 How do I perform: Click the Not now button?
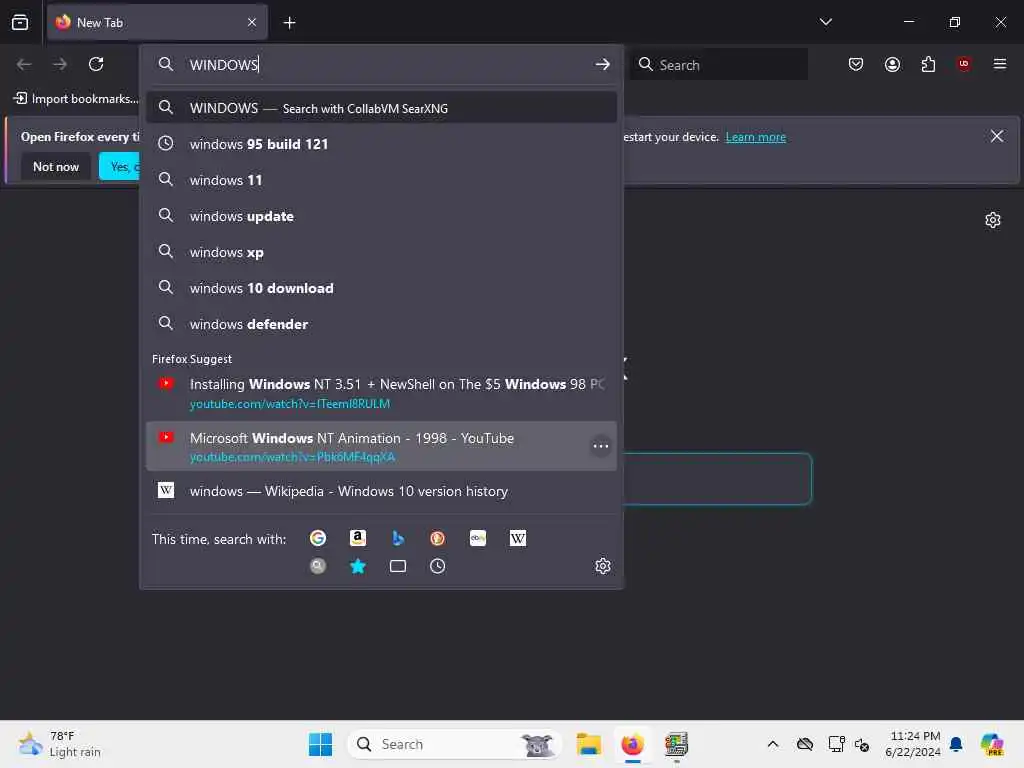point(56,167)
